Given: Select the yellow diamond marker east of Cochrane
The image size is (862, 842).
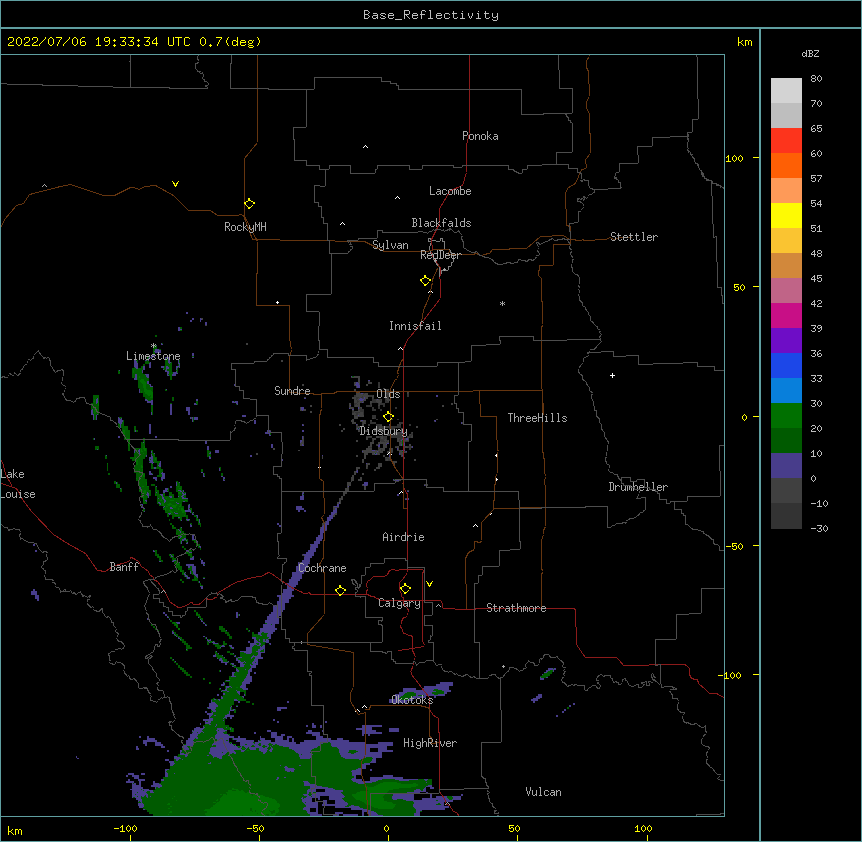Looking at the screenshot, I should click(x=340, y=590).
